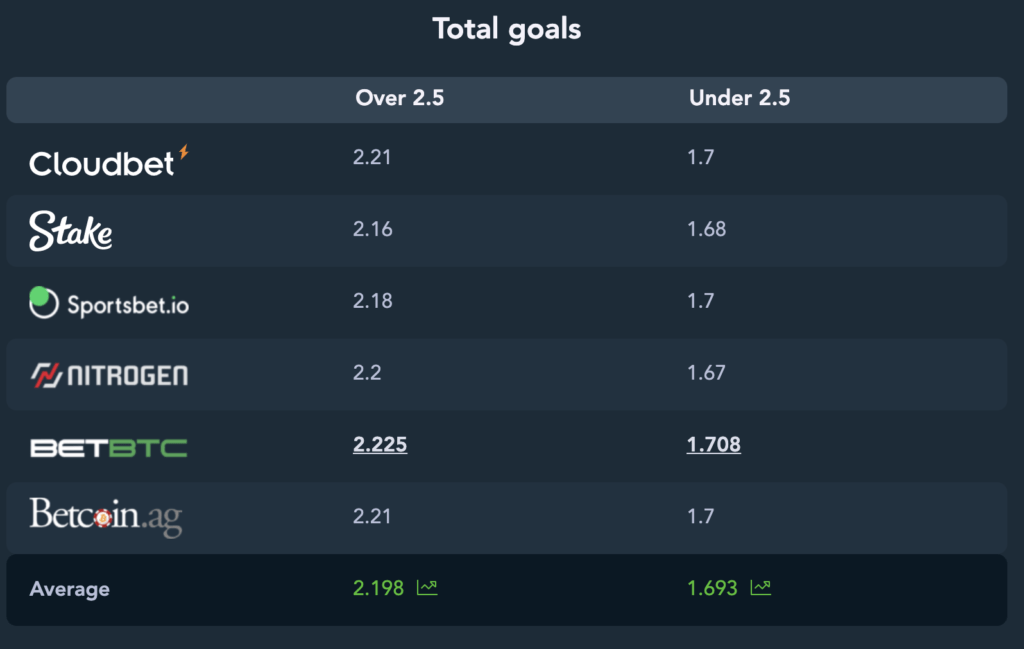This screenshot has height=649, width=1024.
Task: Select Stake Under 2.5 odds 1.68
Action: 707,229
